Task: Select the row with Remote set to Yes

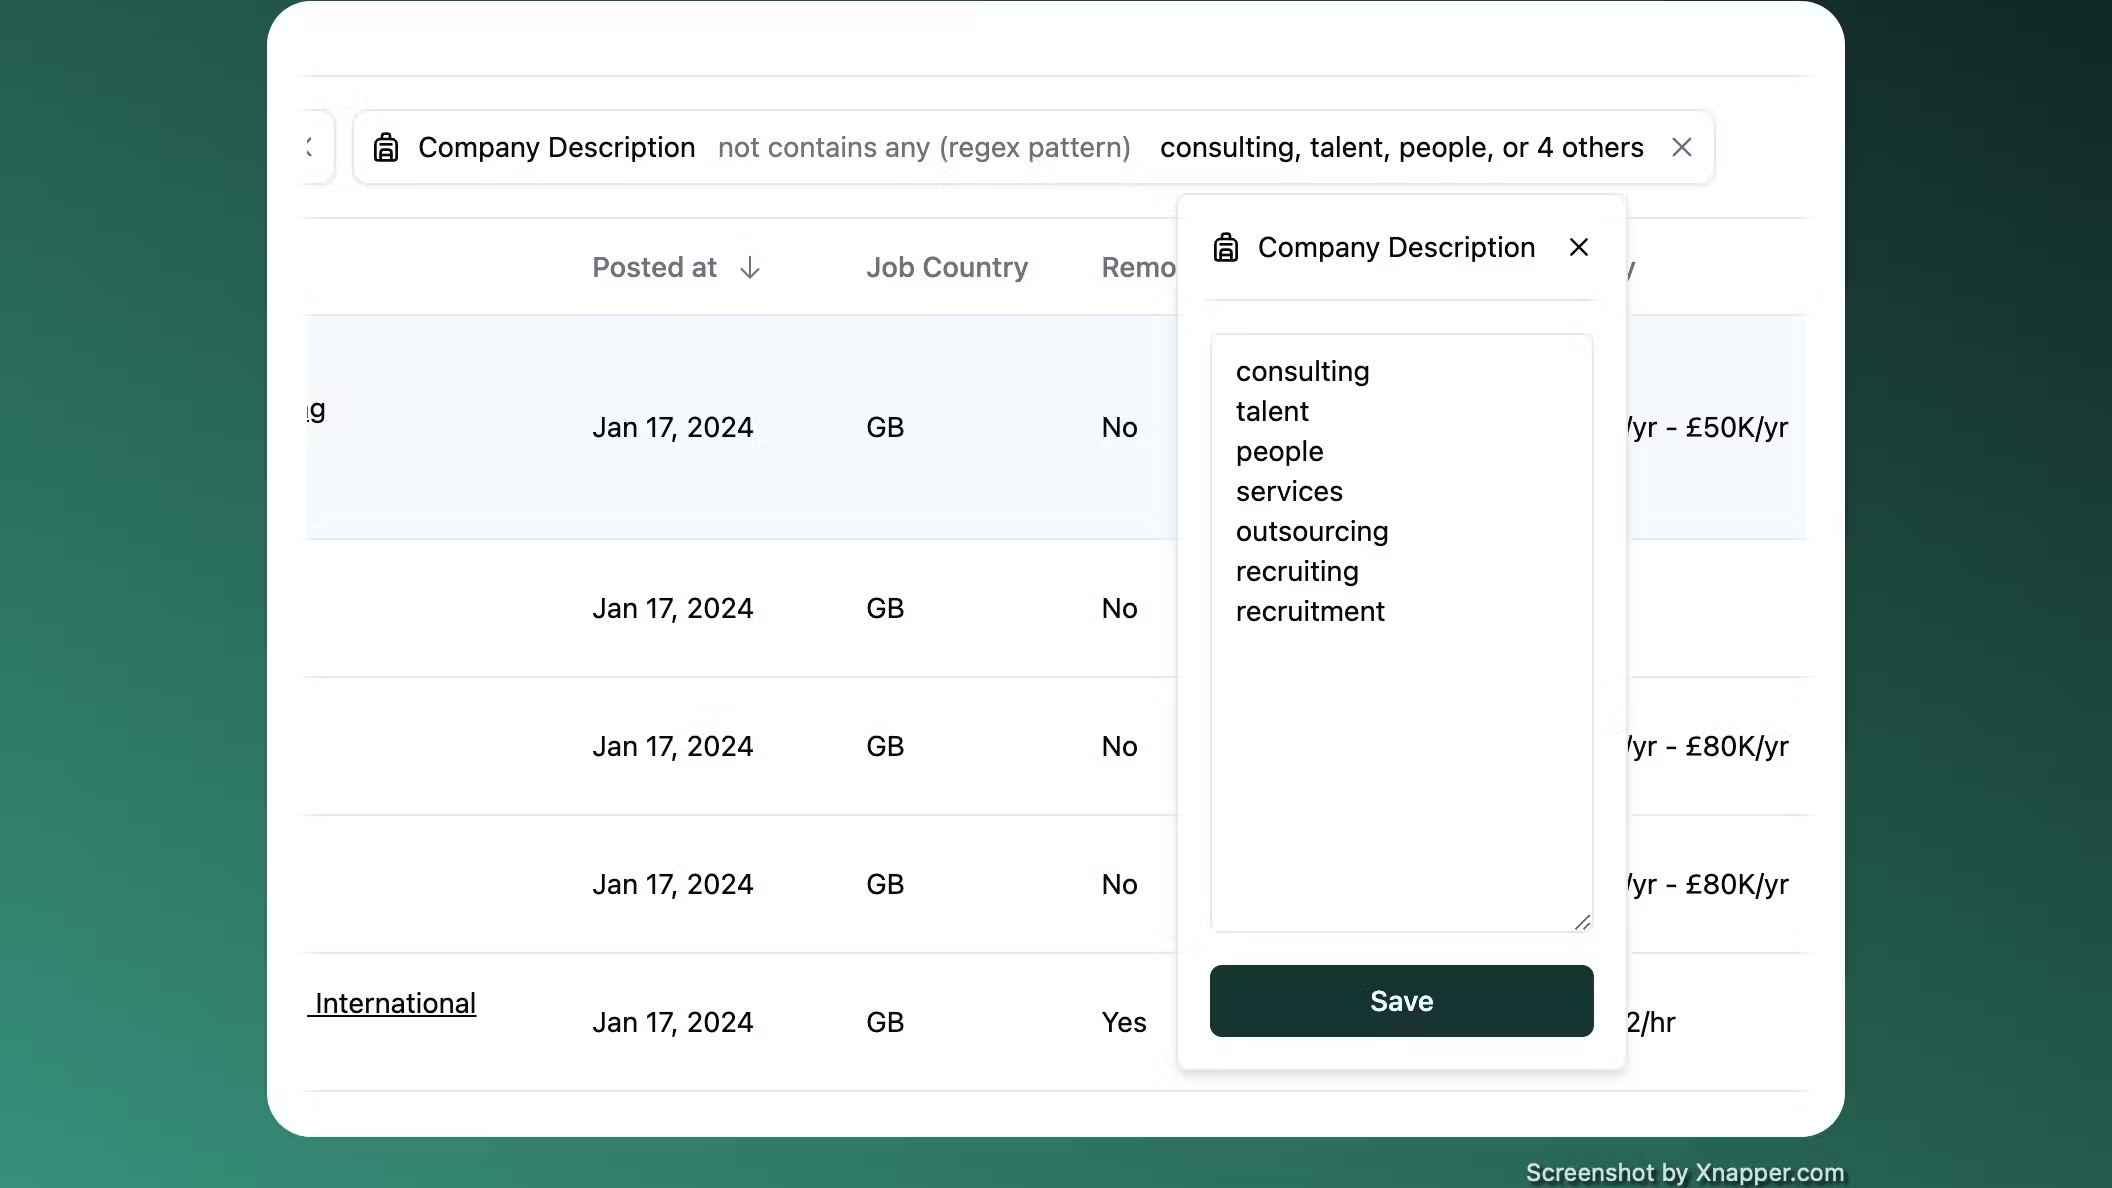Action: [700, 1022]
